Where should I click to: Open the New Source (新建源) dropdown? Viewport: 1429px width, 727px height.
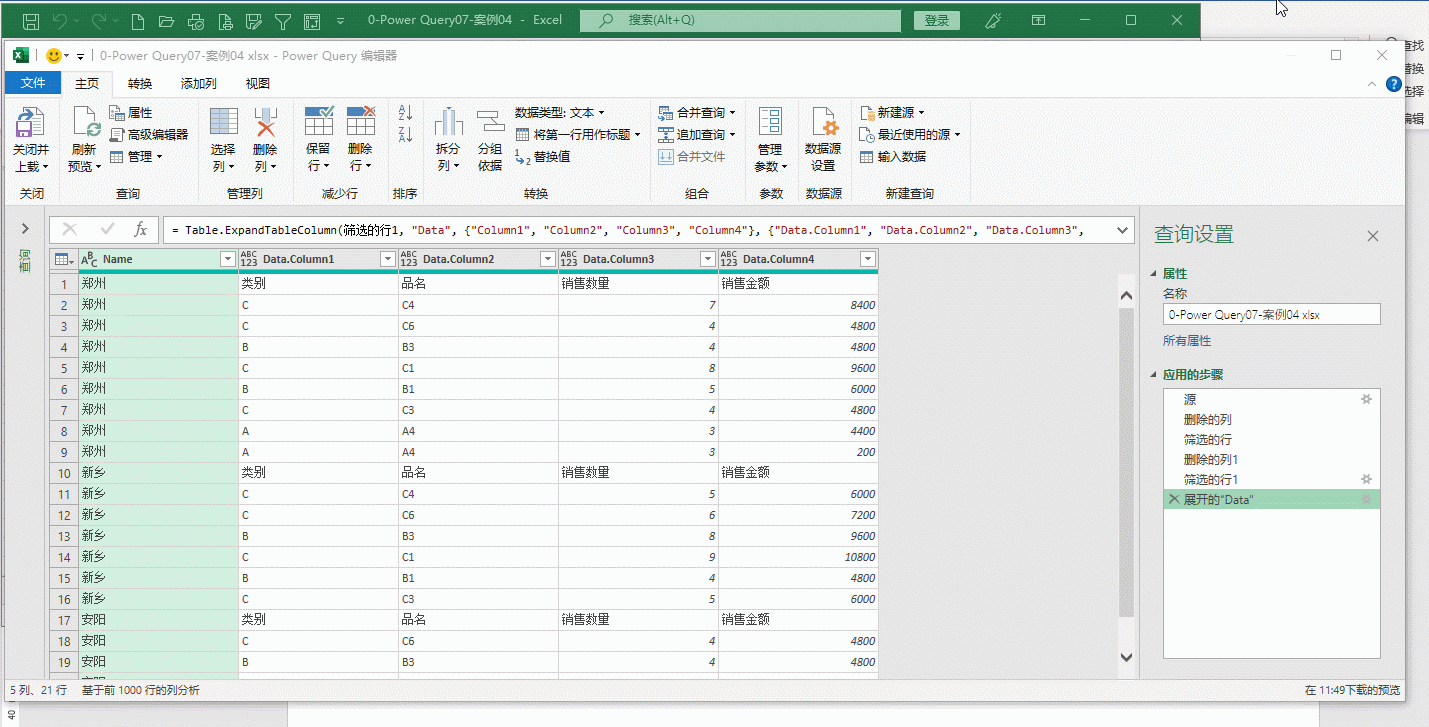coord(893,113)
